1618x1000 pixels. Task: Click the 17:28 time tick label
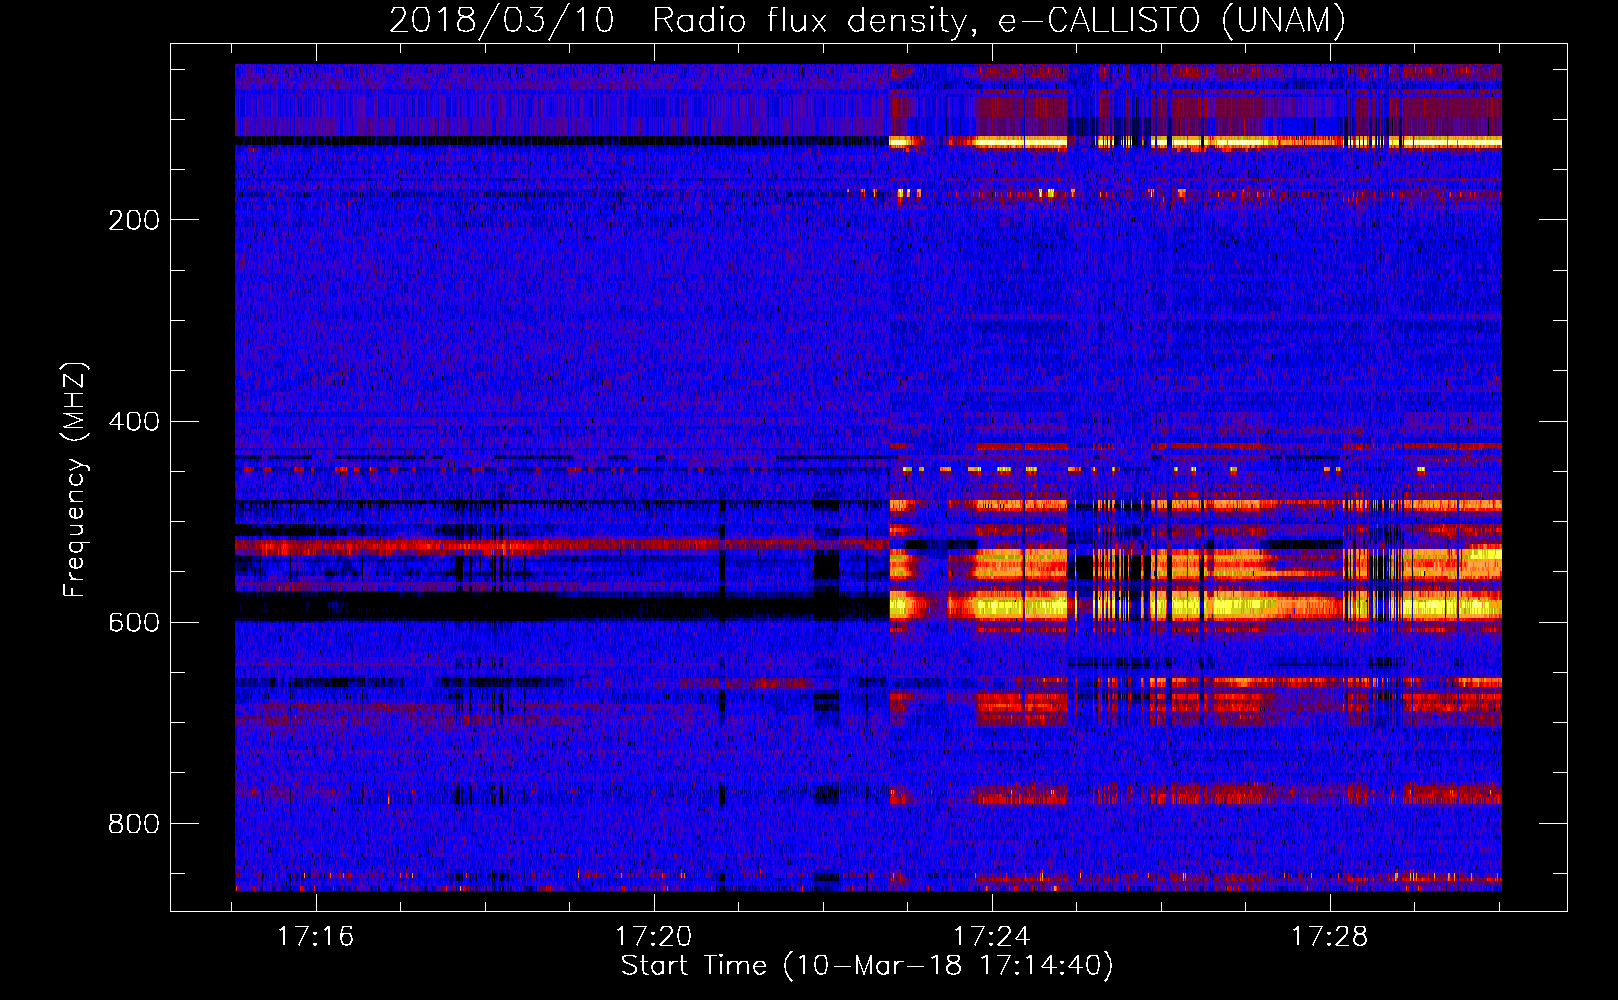click(x=1330, y=936)
